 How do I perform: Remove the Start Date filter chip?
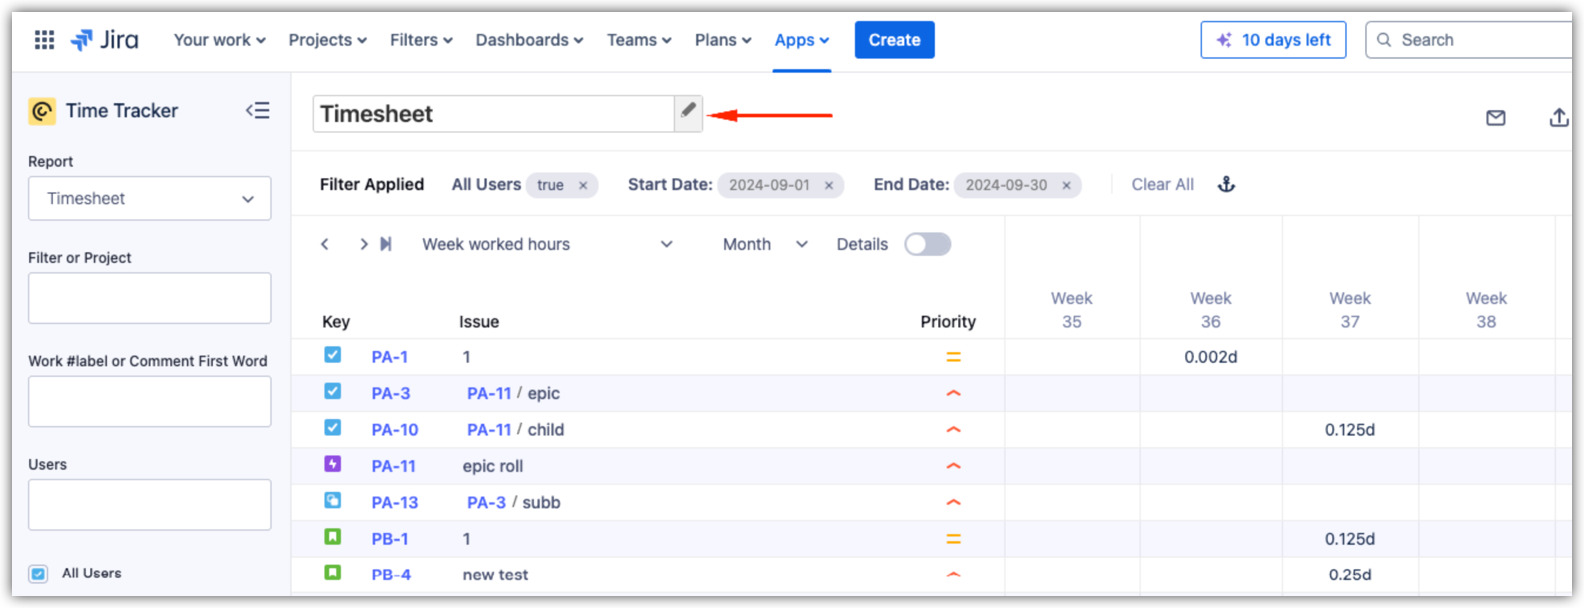coord(829,186)
